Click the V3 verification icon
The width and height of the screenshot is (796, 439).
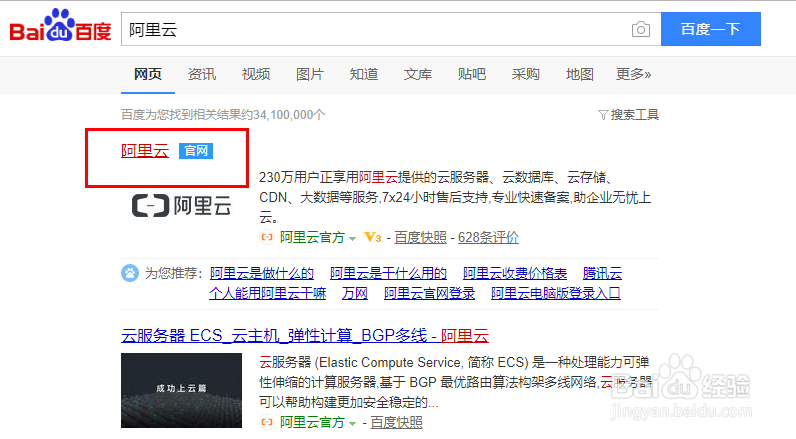[x=373, y=237]
